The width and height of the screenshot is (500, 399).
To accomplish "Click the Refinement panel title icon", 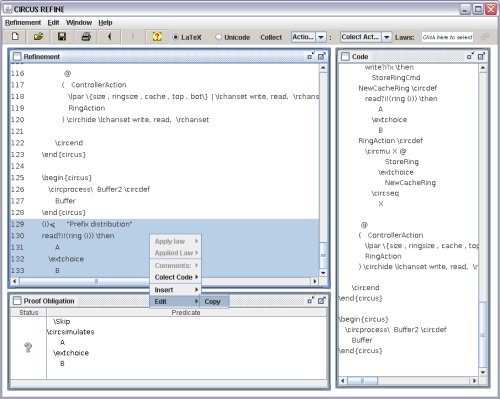I will click(x=17, y=56).
